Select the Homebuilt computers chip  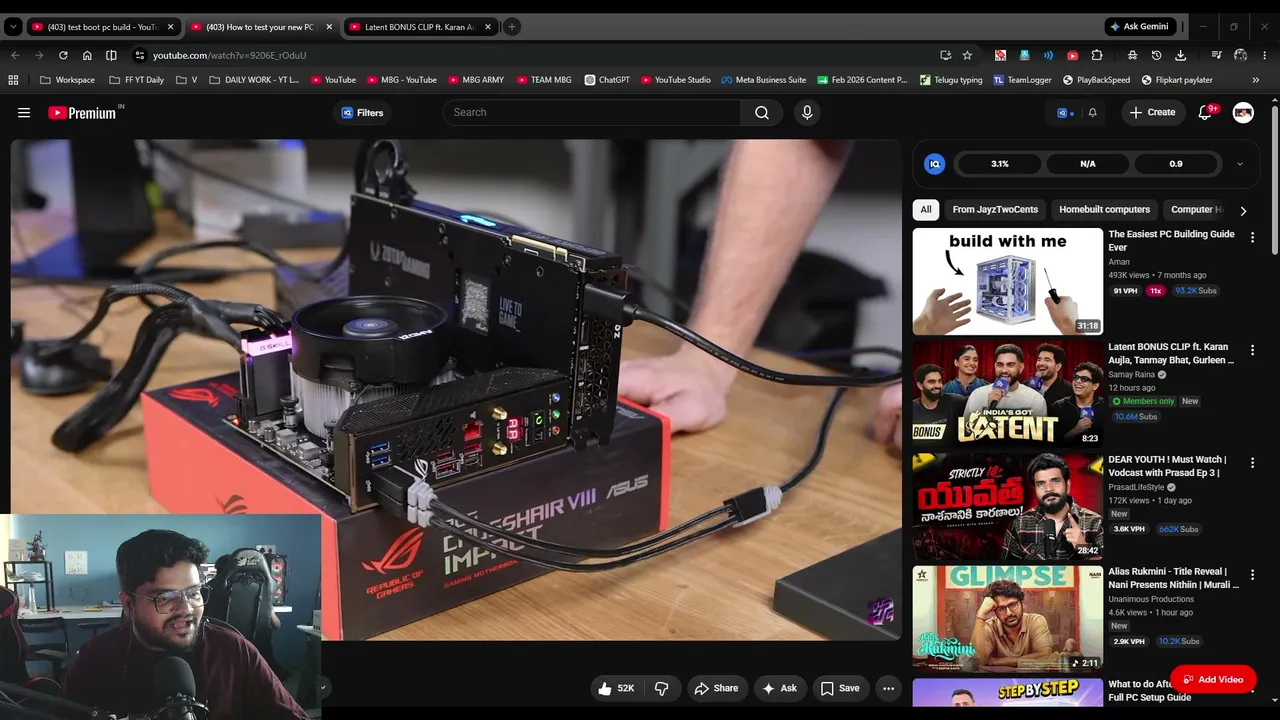click(x=1104, y=210)
